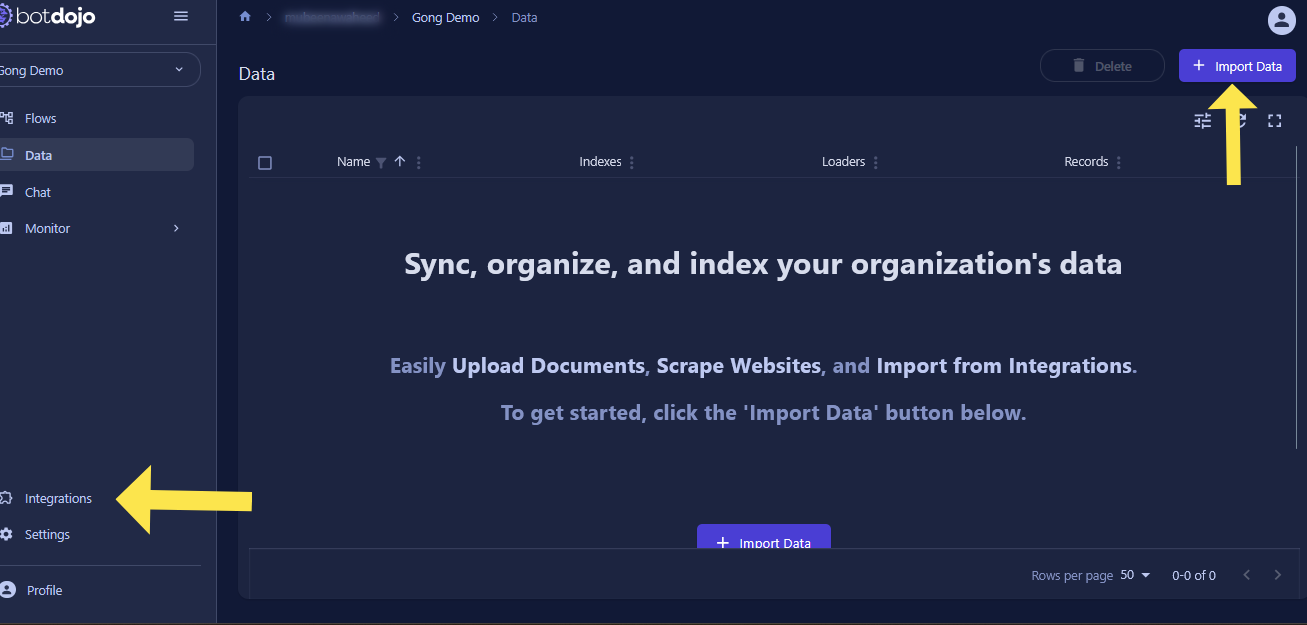Screen dimensions: 1307x625
Task: Expand the Monitor submenu chevron
Action: pyautogui.click(x=176, y=228)
